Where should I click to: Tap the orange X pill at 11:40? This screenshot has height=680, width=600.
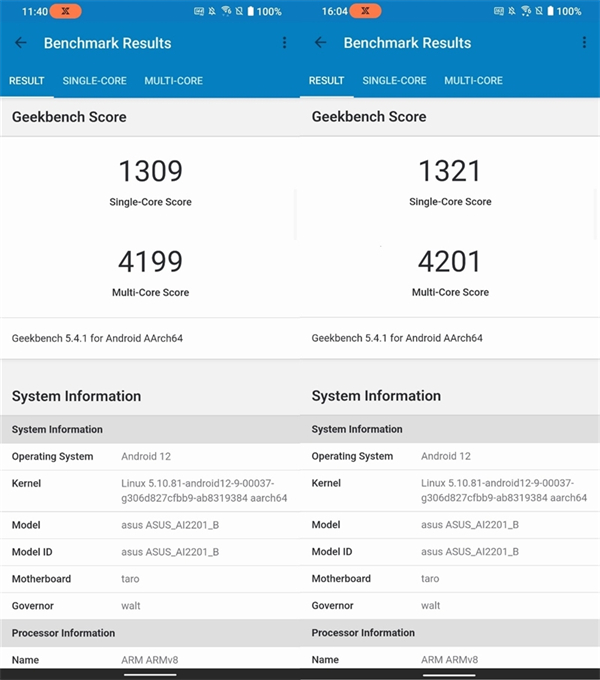pyautogui.click(x=65, y=11)
